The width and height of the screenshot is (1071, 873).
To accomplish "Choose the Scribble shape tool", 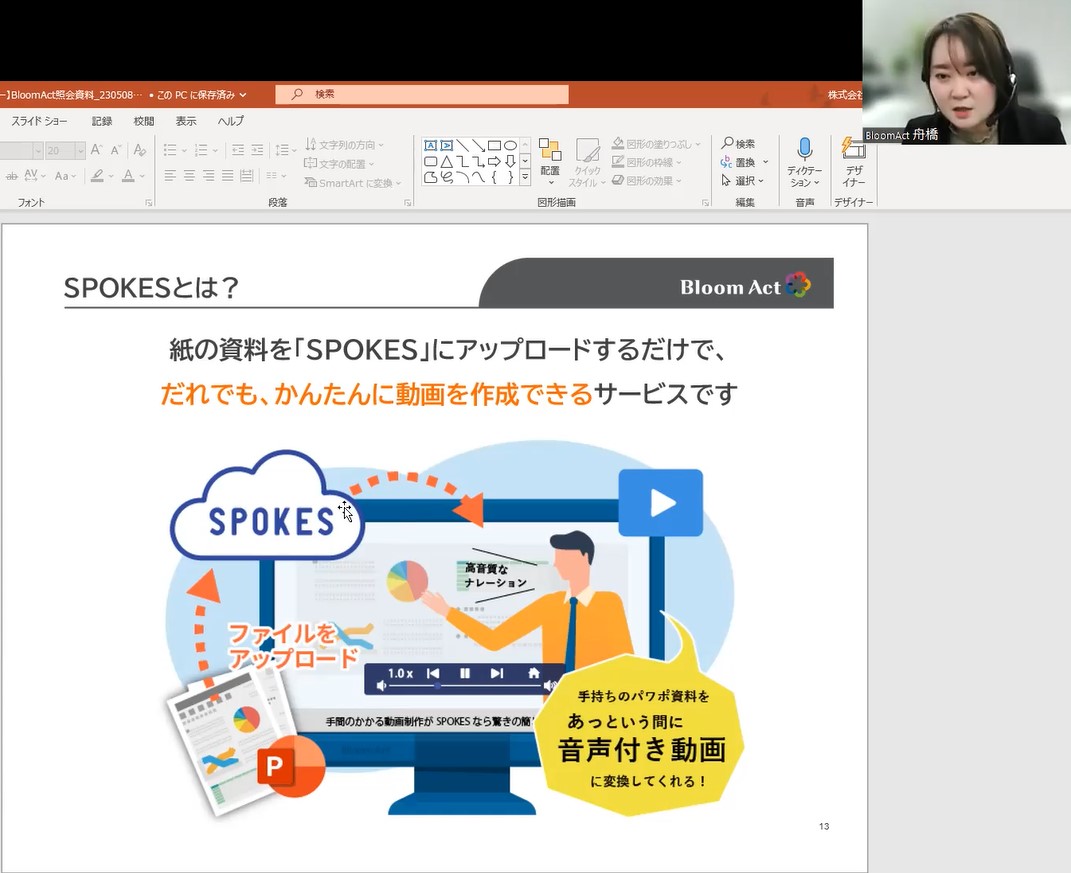I will (x=446, y=178).
